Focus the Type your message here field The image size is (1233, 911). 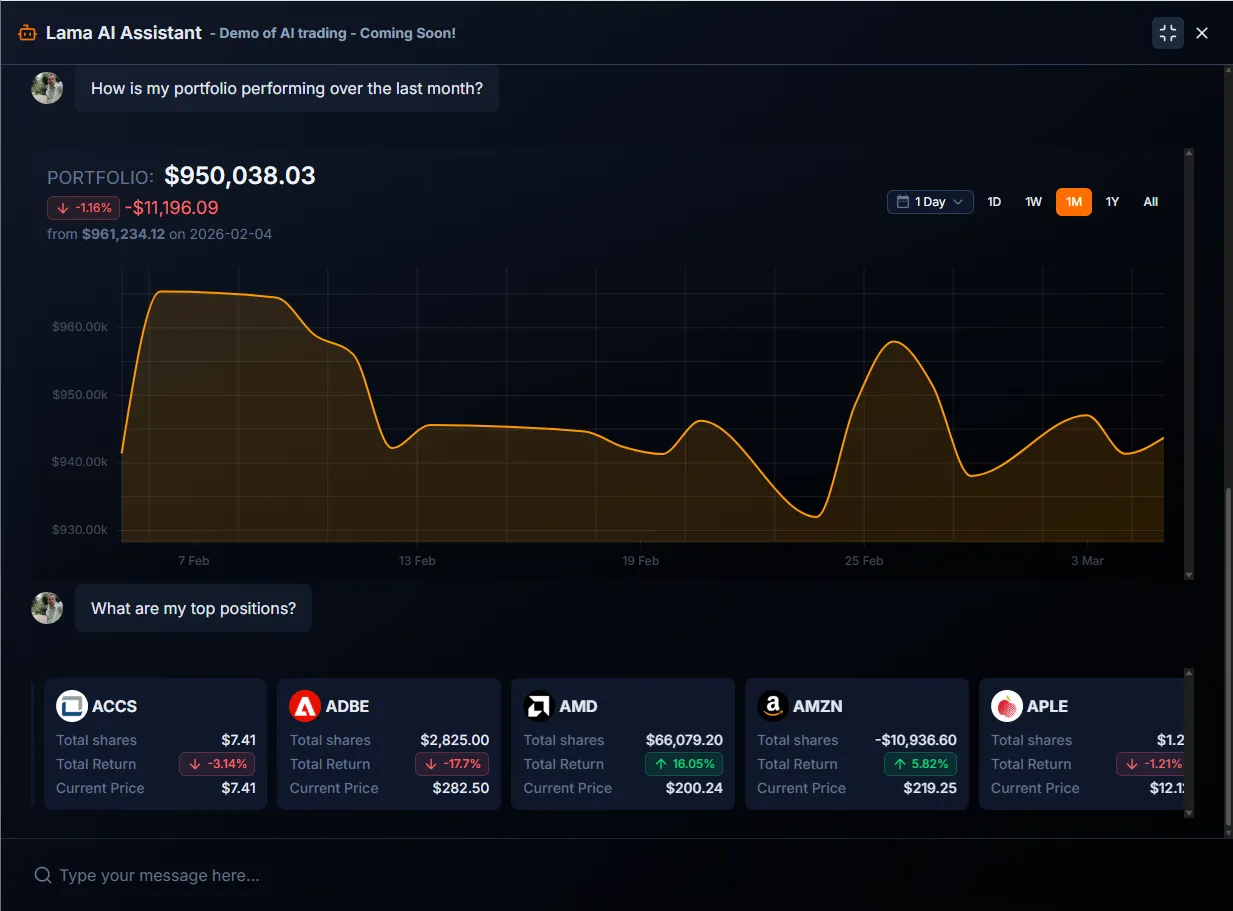pyautogui.click(x=616, y=875)
